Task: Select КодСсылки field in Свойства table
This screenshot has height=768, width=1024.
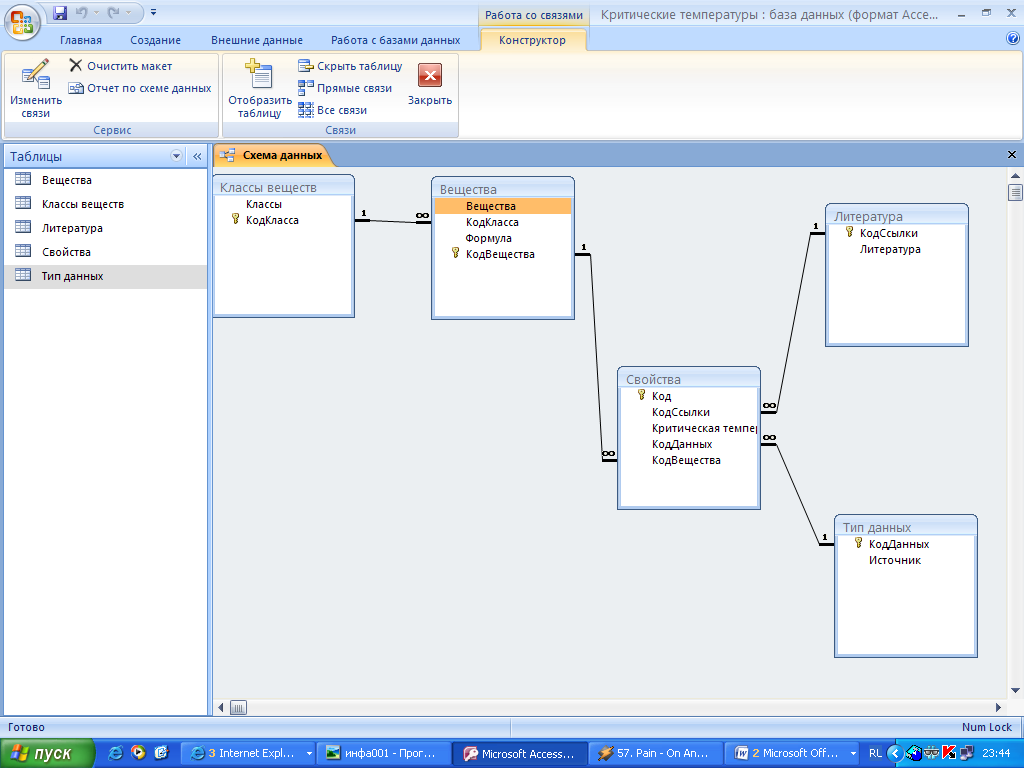Action: pos(680,412)
